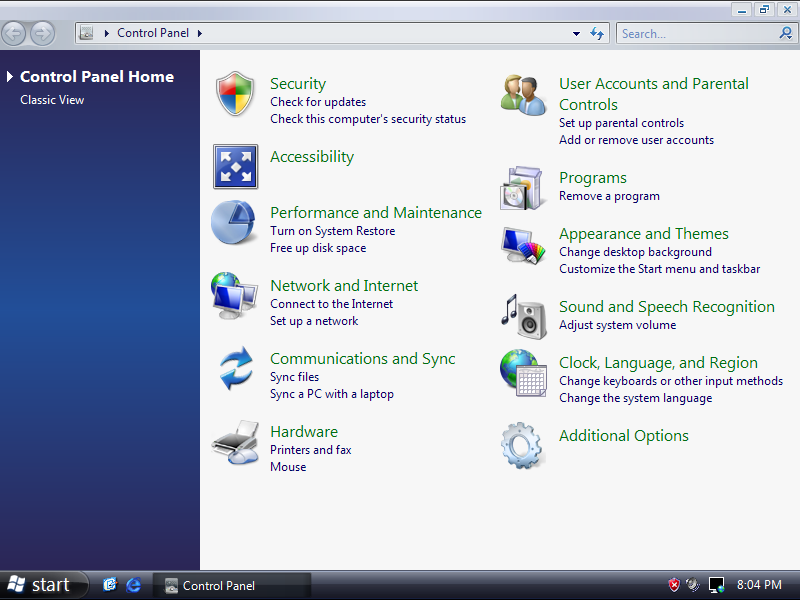Viewport: 800px width, 600px height.
Task: Open the network monitor tray icon
Action: pyautogui.click(x=716, y=585)
